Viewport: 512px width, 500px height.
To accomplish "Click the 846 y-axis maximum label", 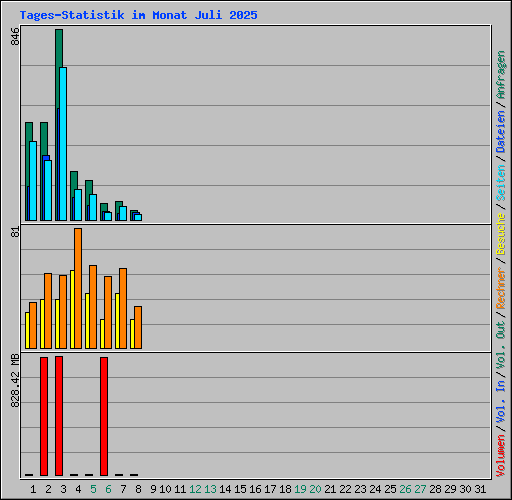I will 15,37.
